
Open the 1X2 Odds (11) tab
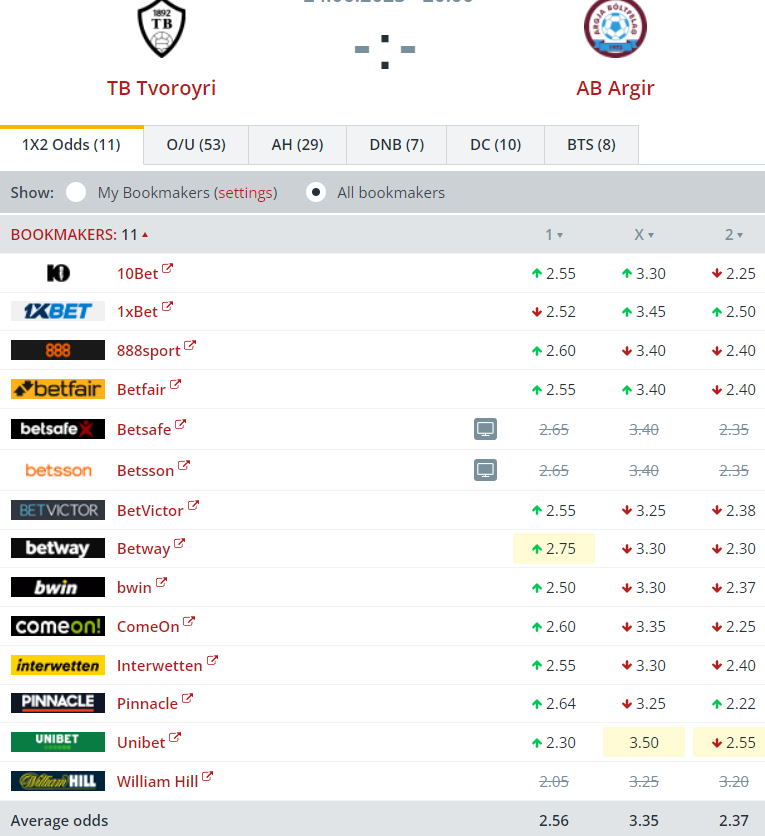[x=71, y=145]
